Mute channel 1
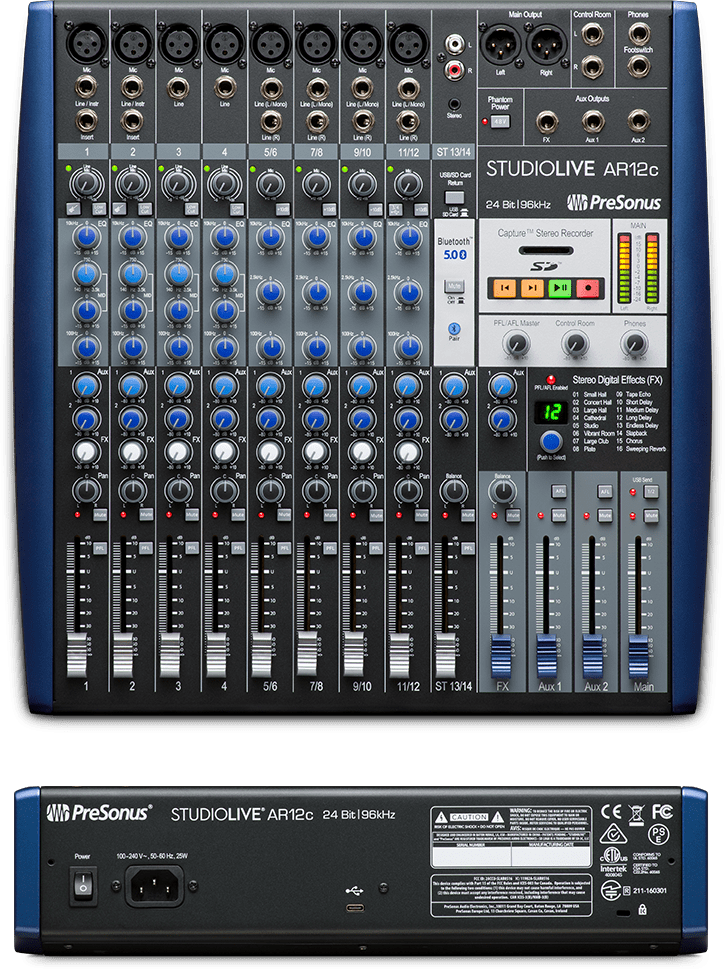This screenshot has height=970, width=725. coord(100,515)
